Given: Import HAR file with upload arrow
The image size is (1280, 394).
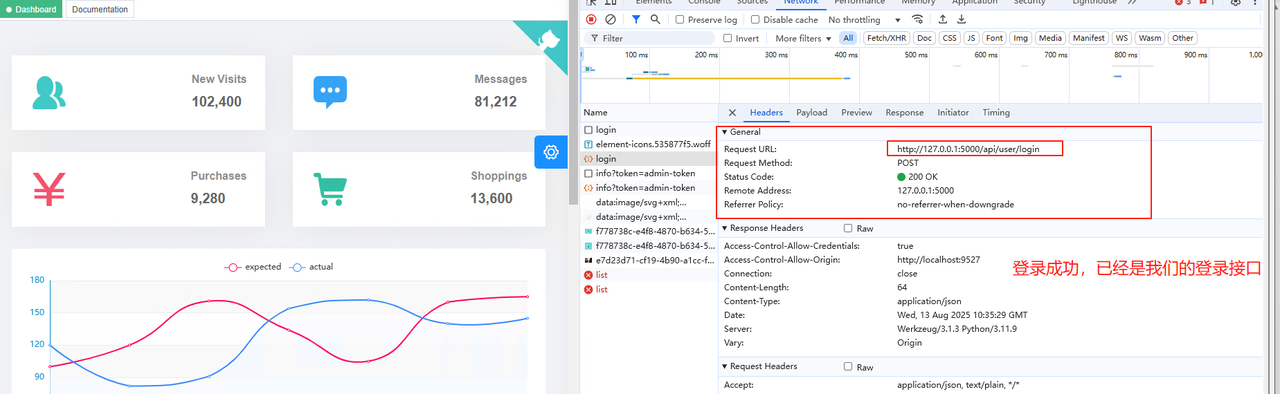Looking at the screenshot, I should point(942,19).
